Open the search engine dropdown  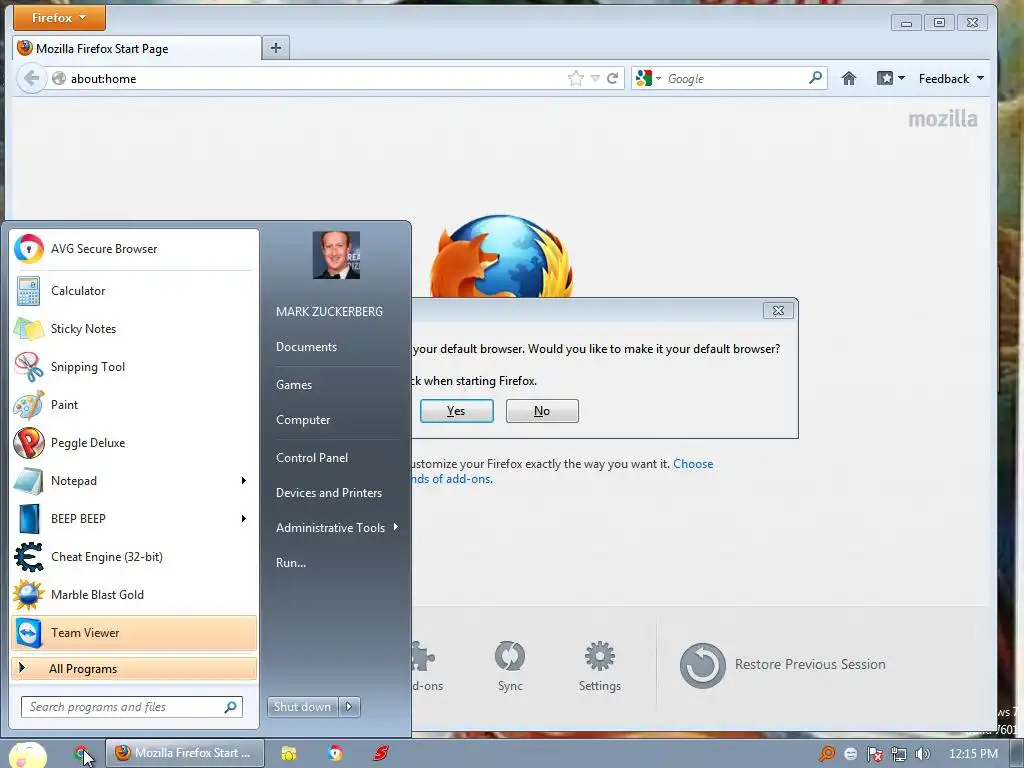648,78
